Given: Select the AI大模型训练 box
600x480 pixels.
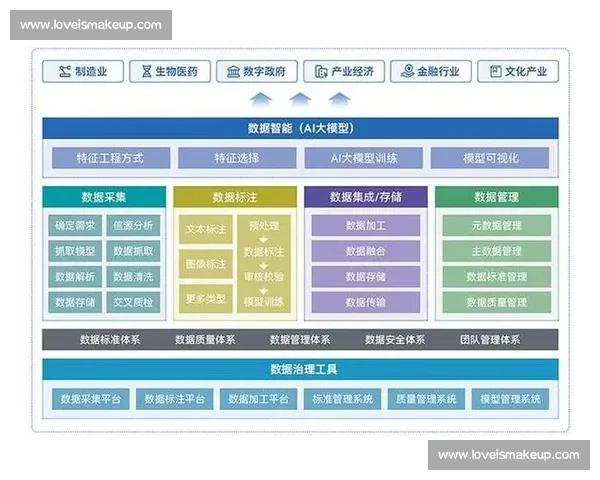Looking at the screenshot, I should (x=364, y=158).
